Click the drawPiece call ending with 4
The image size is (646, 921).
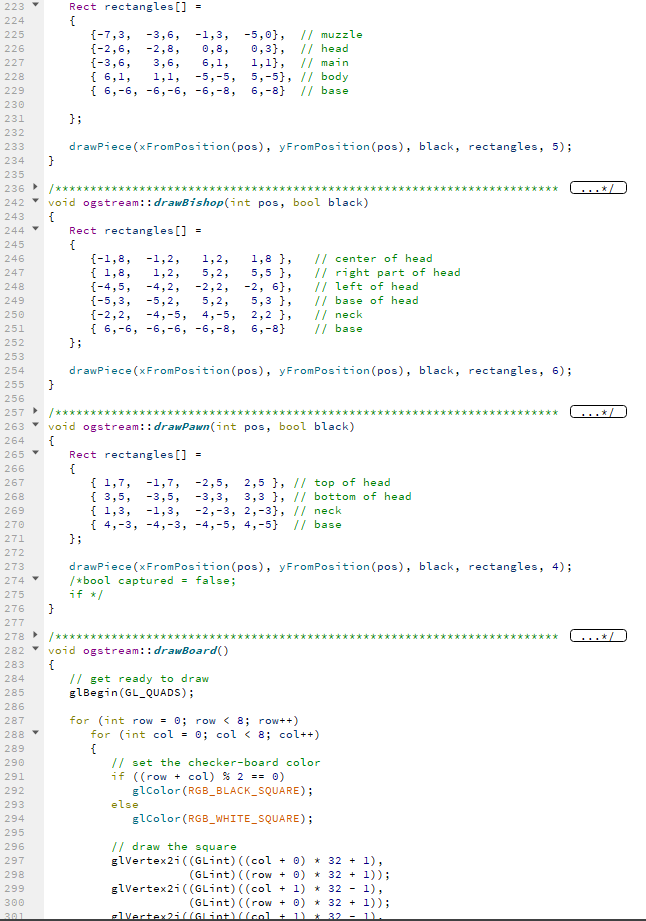320,567
